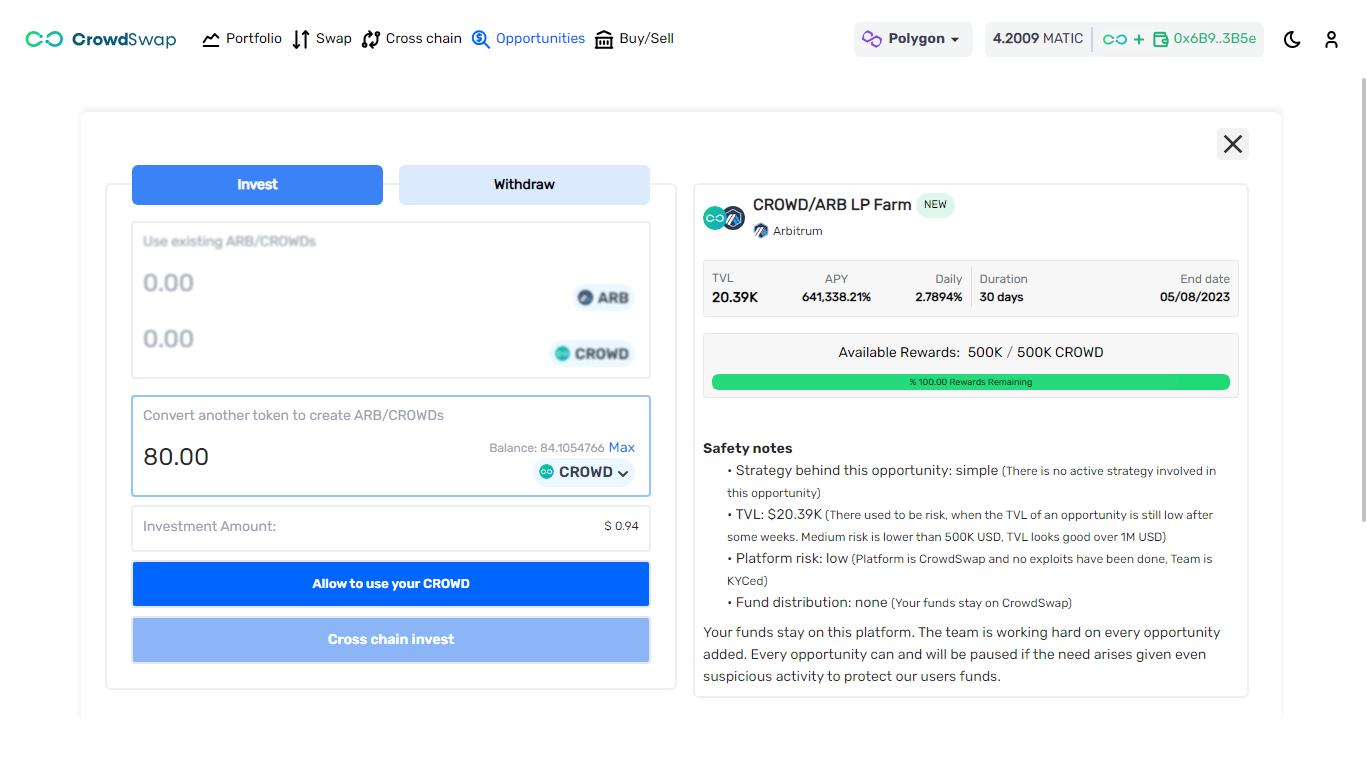Click the NEW badge
1366x768 pixels.
pyautogui.click(x=935, y=205)
